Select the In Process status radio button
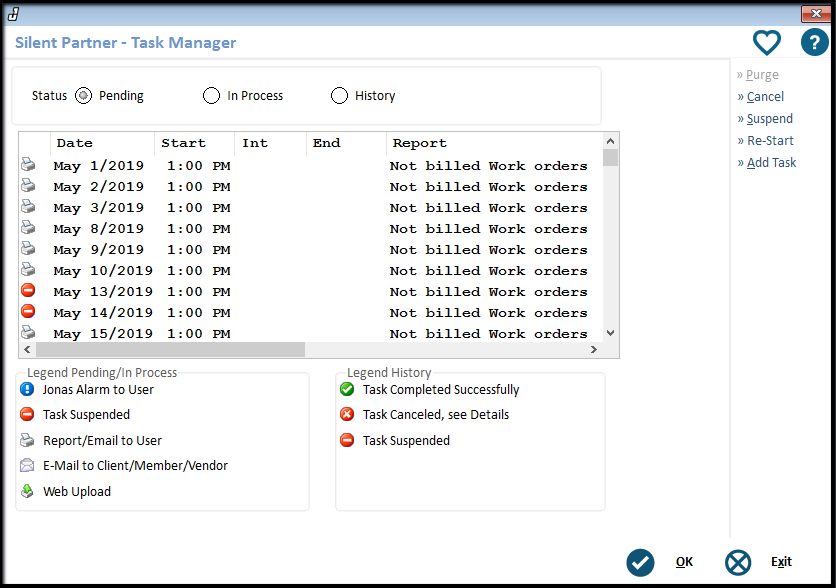This screenshot has height=588, width=836. (211, 96)
